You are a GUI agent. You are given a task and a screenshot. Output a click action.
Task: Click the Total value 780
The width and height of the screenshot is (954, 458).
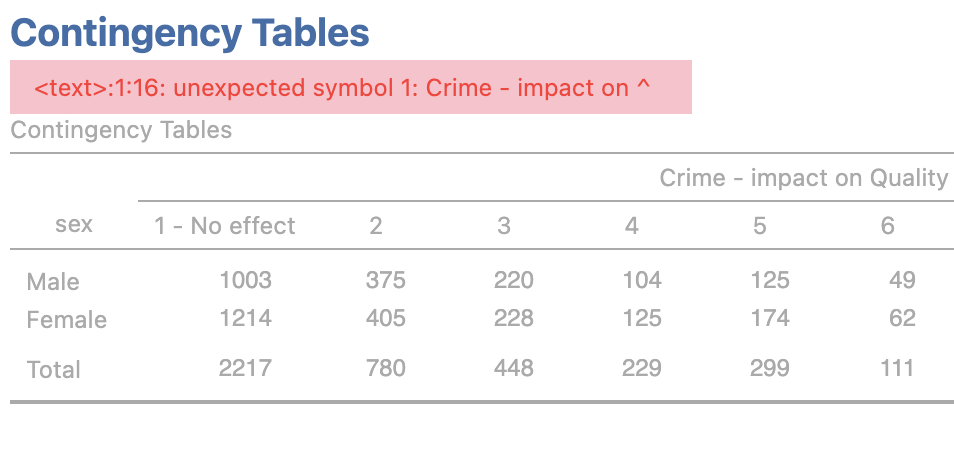(x=386, y=369)
